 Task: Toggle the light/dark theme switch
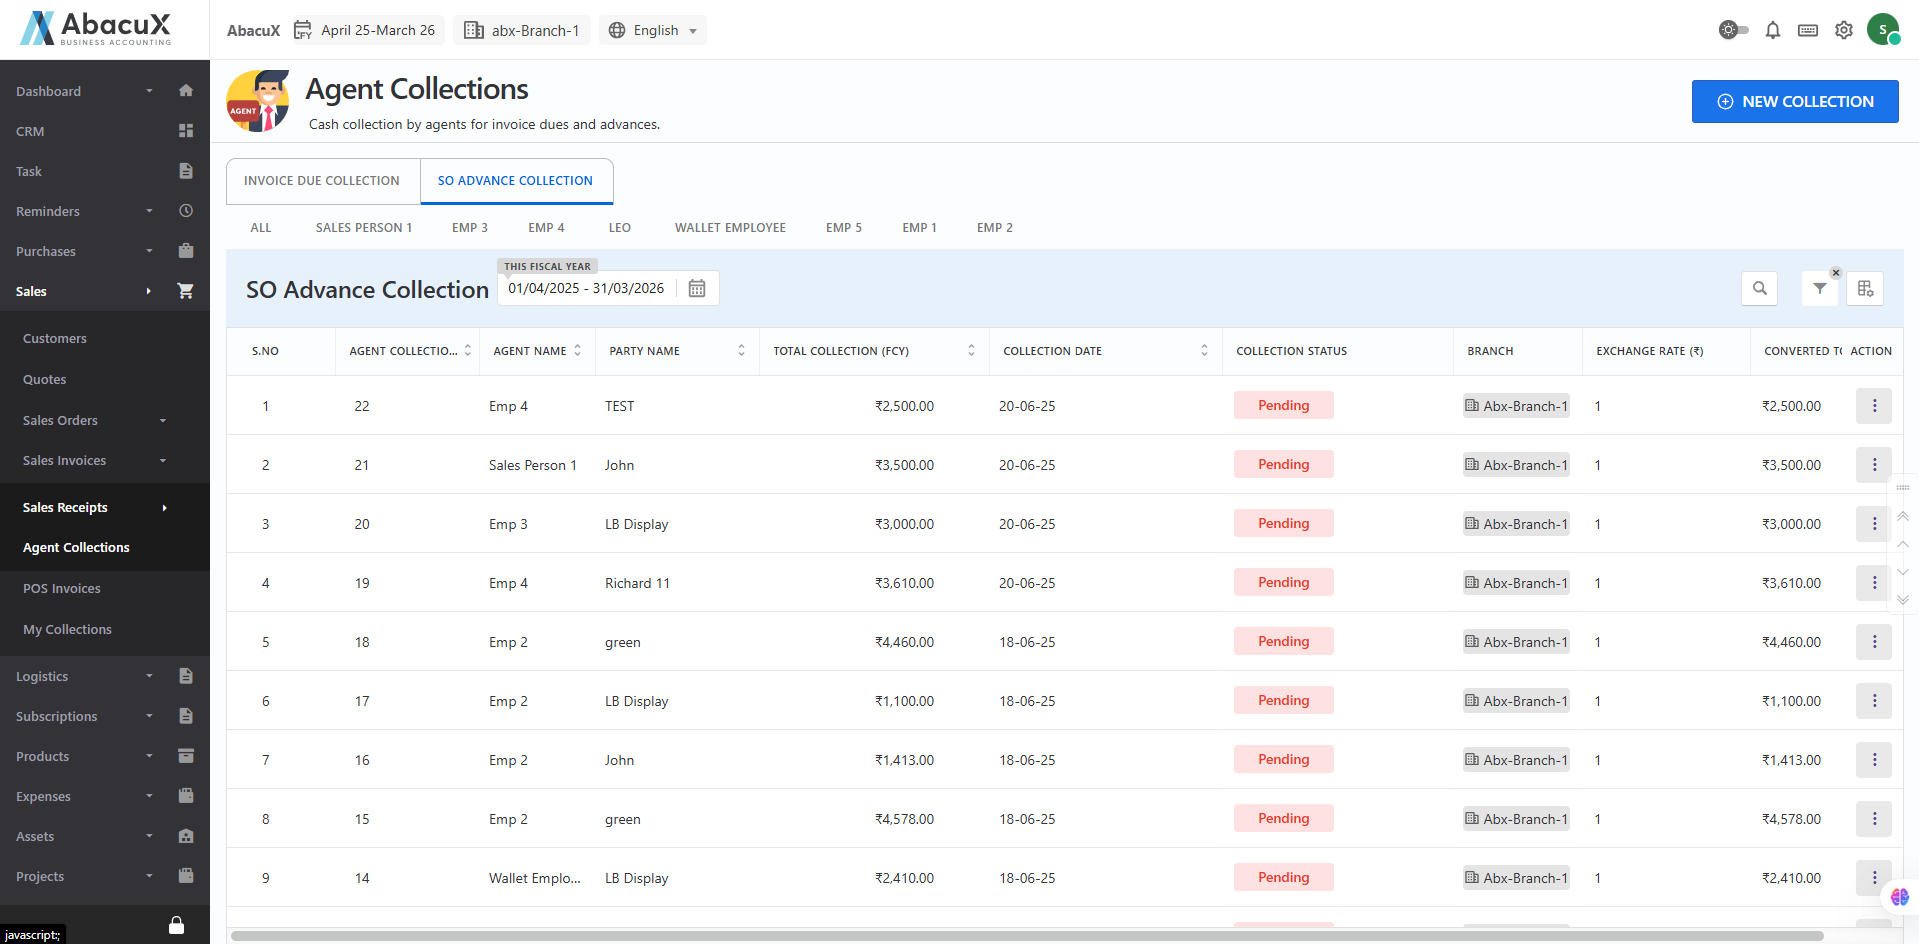point(1733,30)
